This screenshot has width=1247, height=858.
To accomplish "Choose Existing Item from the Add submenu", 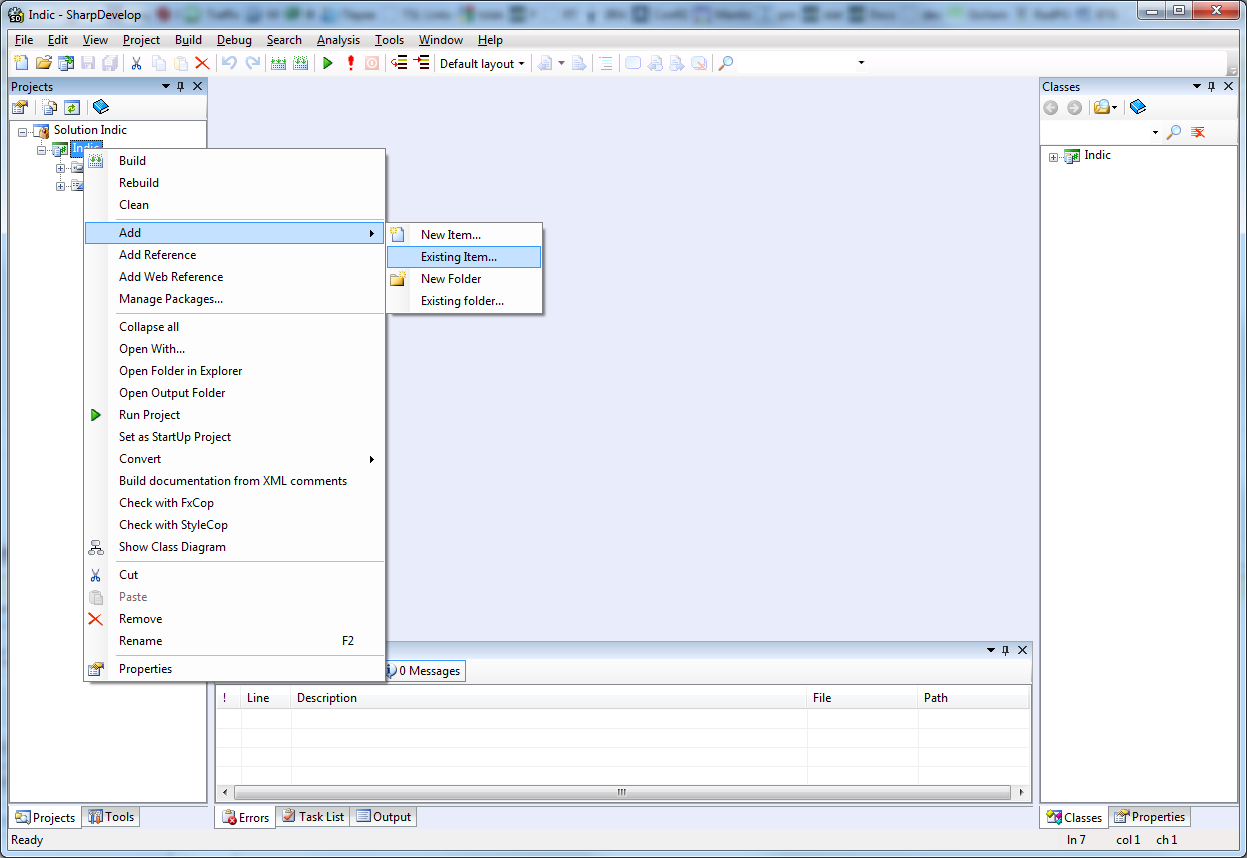I will click(x=458, y=257).
